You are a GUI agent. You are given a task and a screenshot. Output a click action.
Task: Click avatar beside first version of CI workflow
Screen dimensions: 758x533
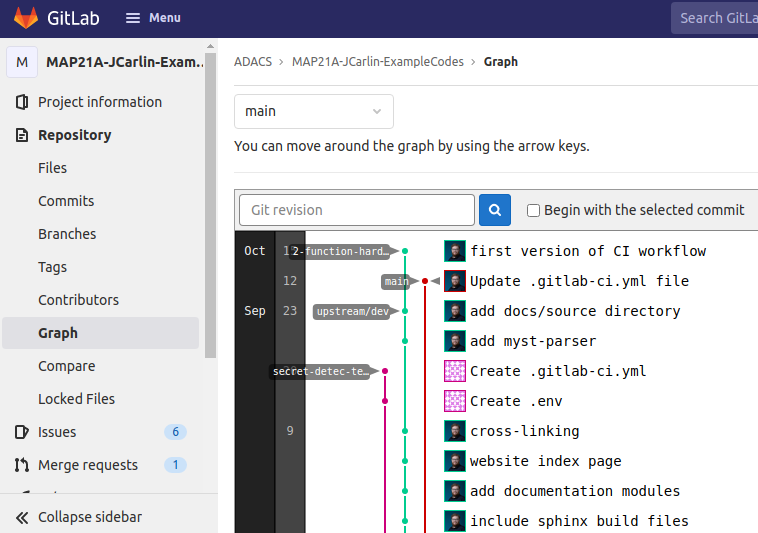pyautogui.click(x=455, y=251)
